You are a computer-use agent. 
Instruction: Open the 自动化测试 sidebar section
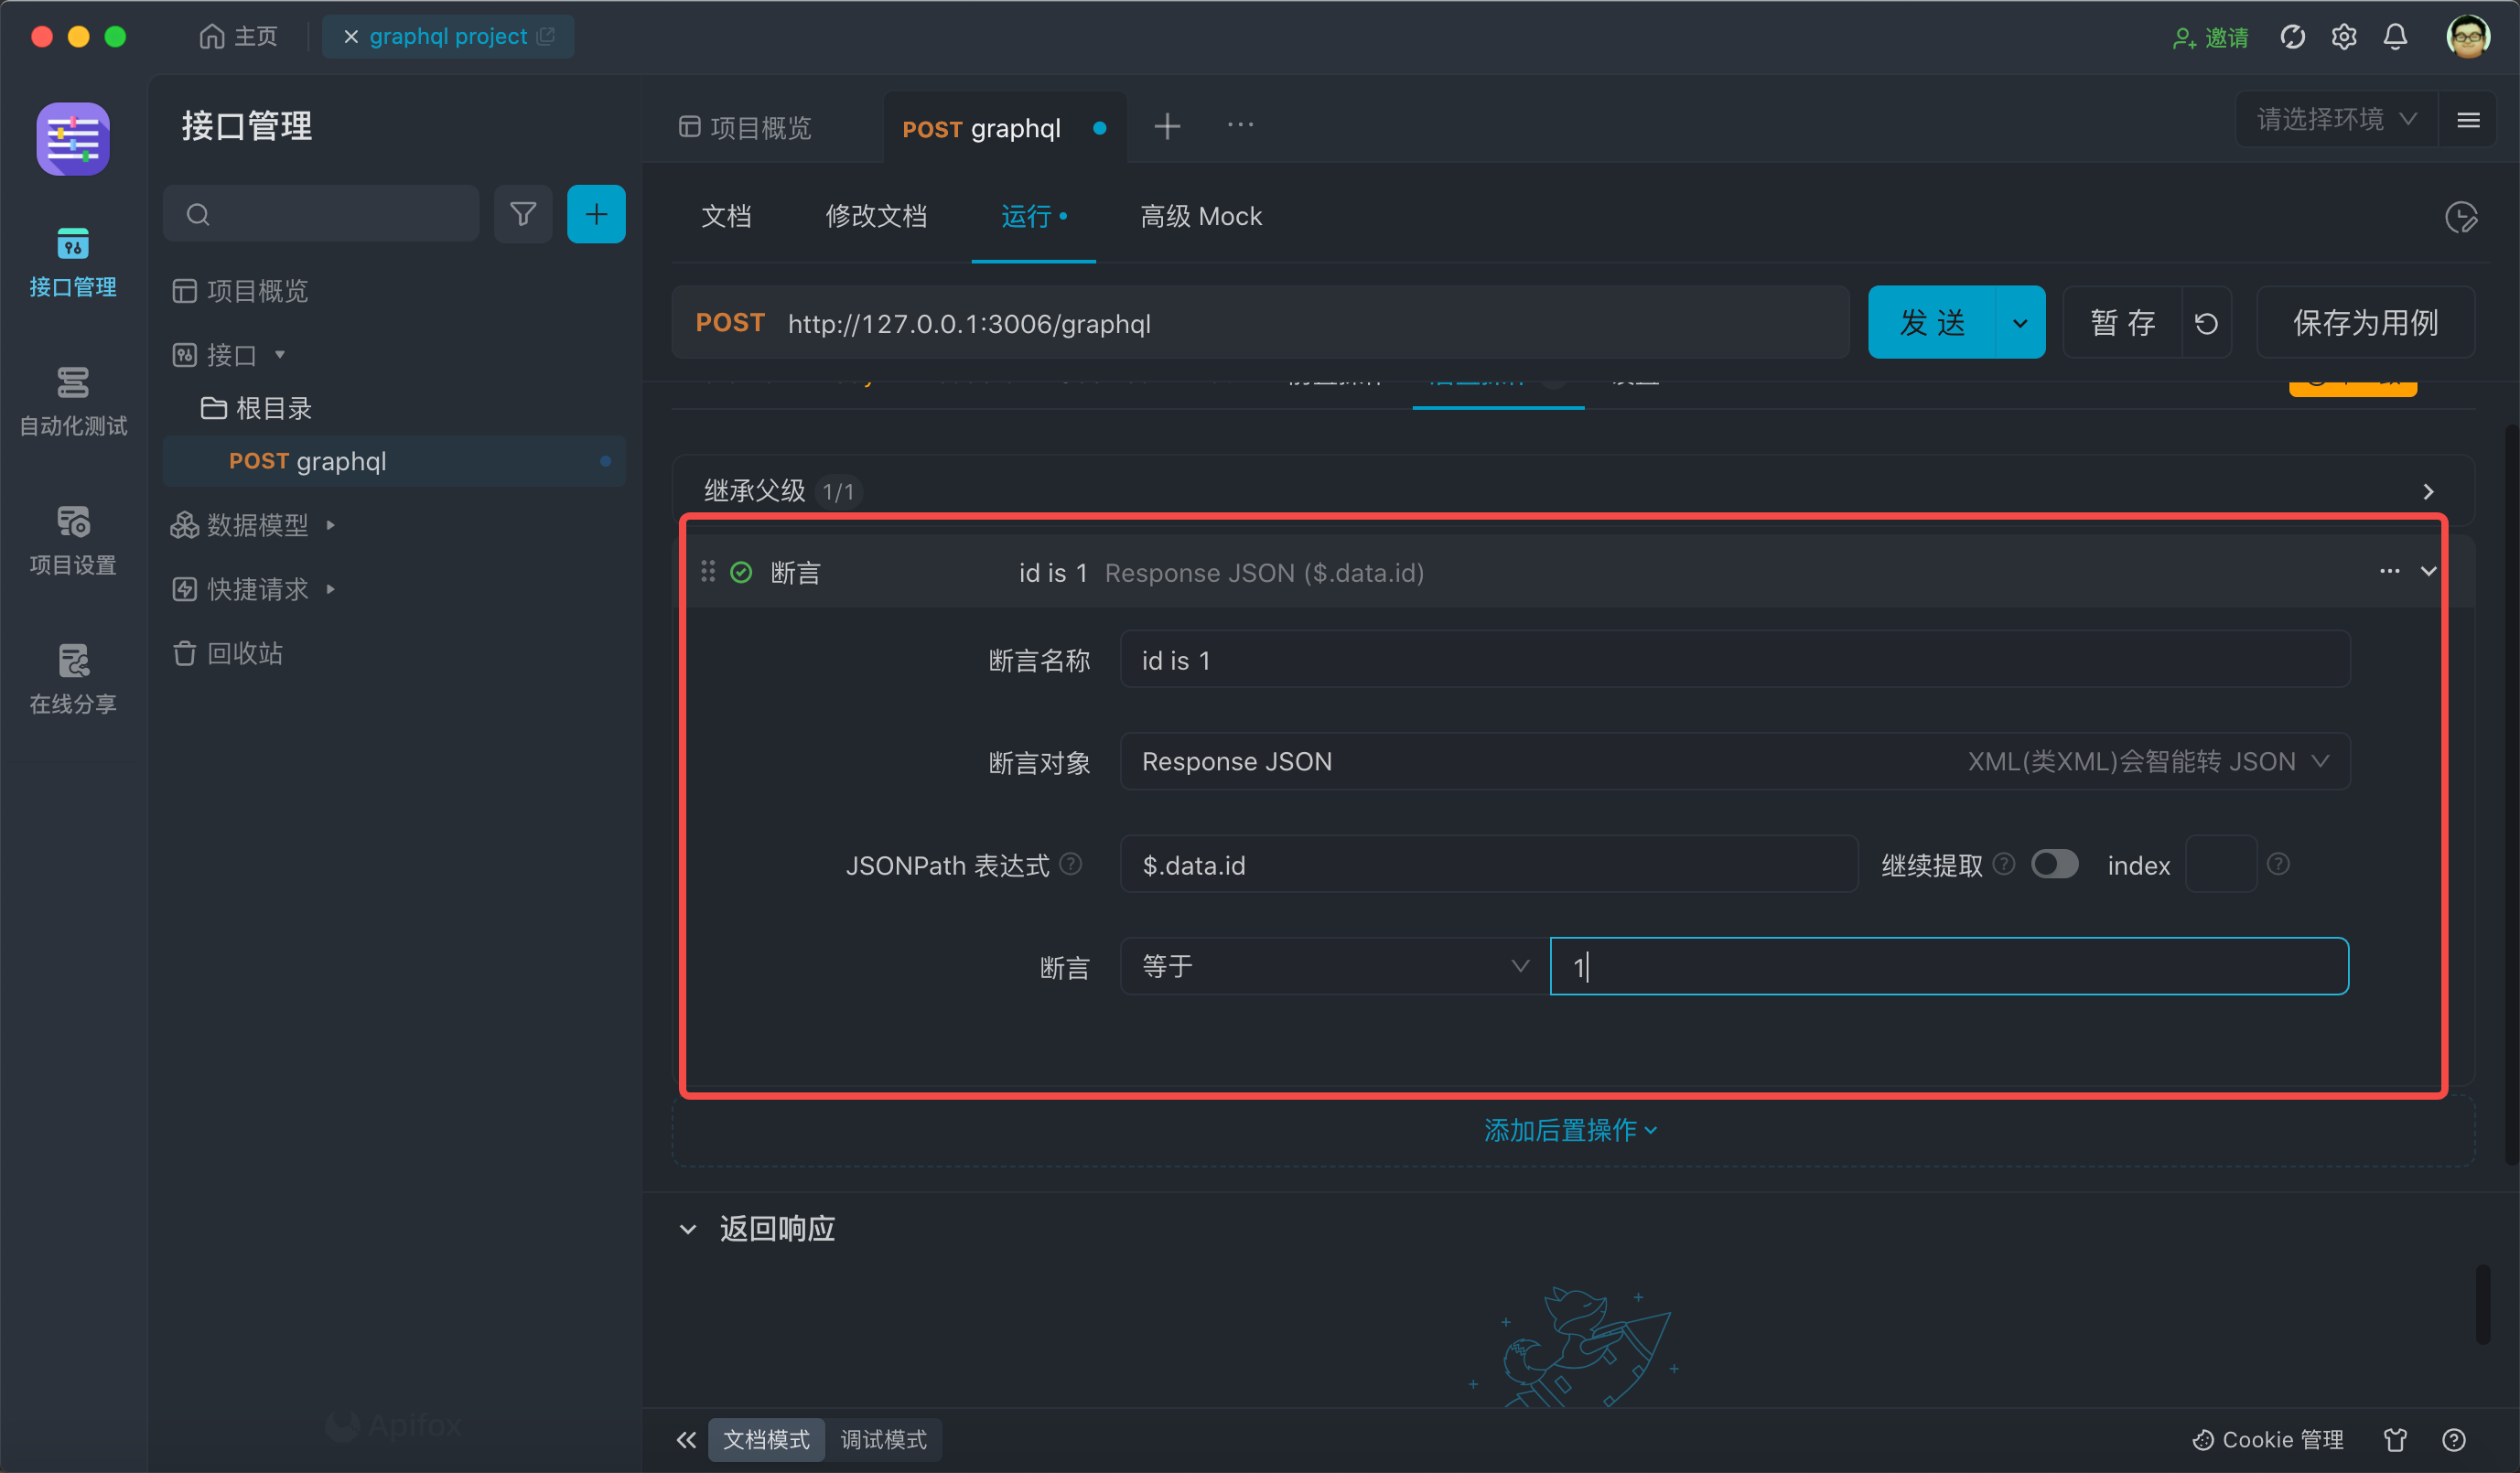pyautogui.click(x=73, y=401)
